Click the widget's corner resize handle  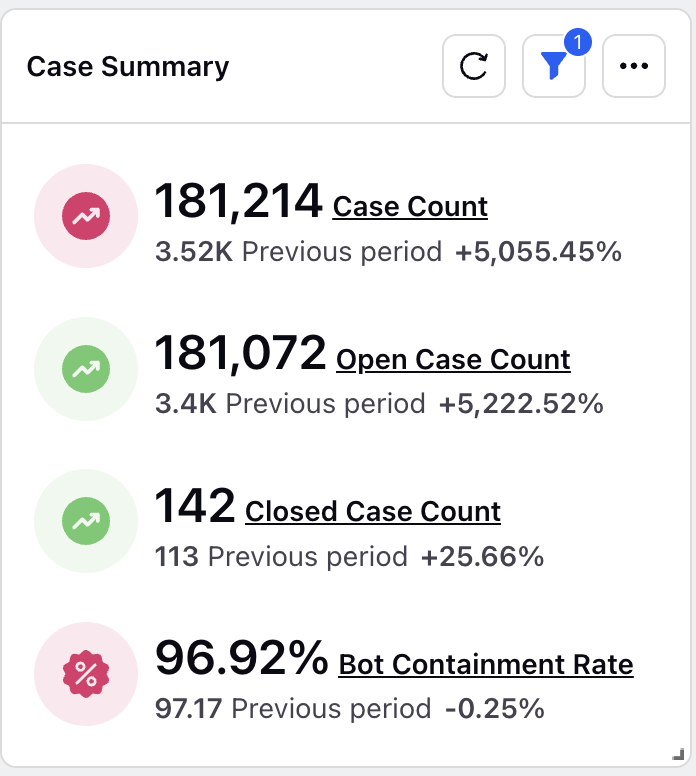click(678, 754)
